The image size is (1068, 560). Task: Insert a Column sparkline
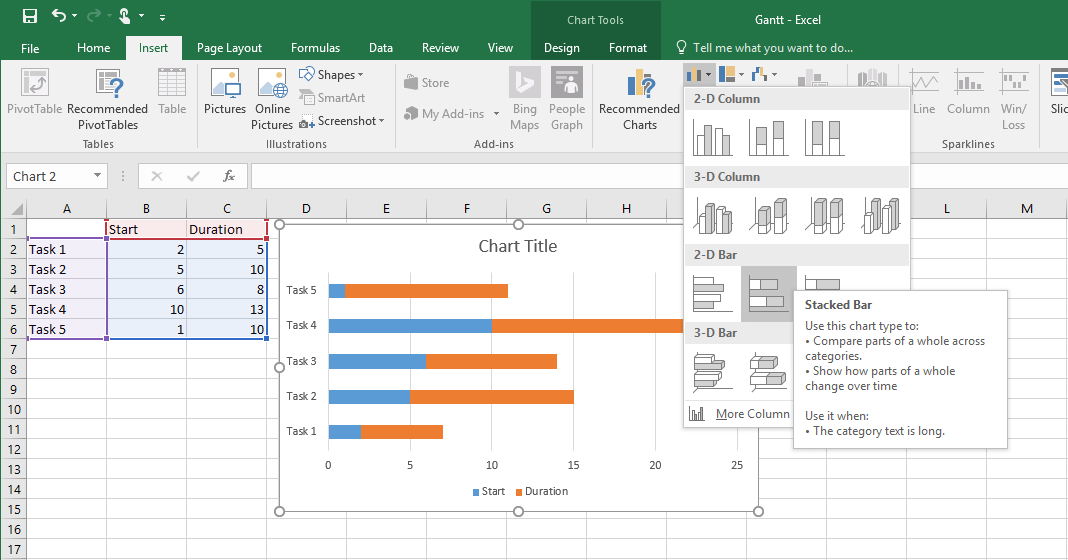968,91
